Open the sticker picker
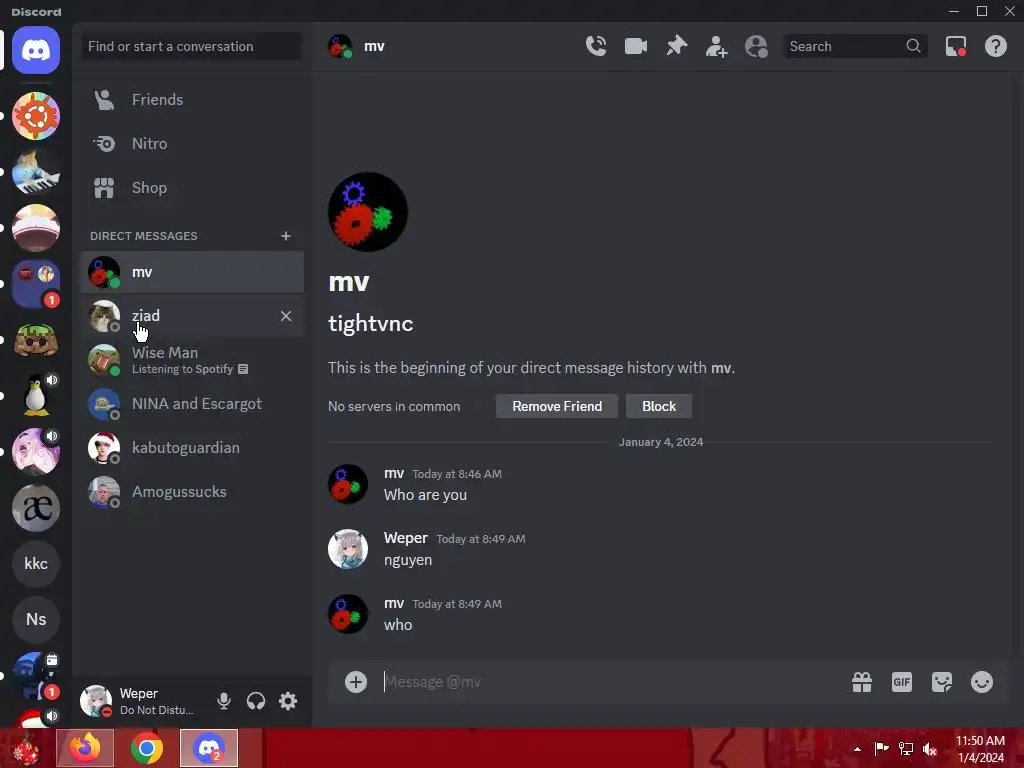Viewport: 1024px width, 768px height. 942,682
